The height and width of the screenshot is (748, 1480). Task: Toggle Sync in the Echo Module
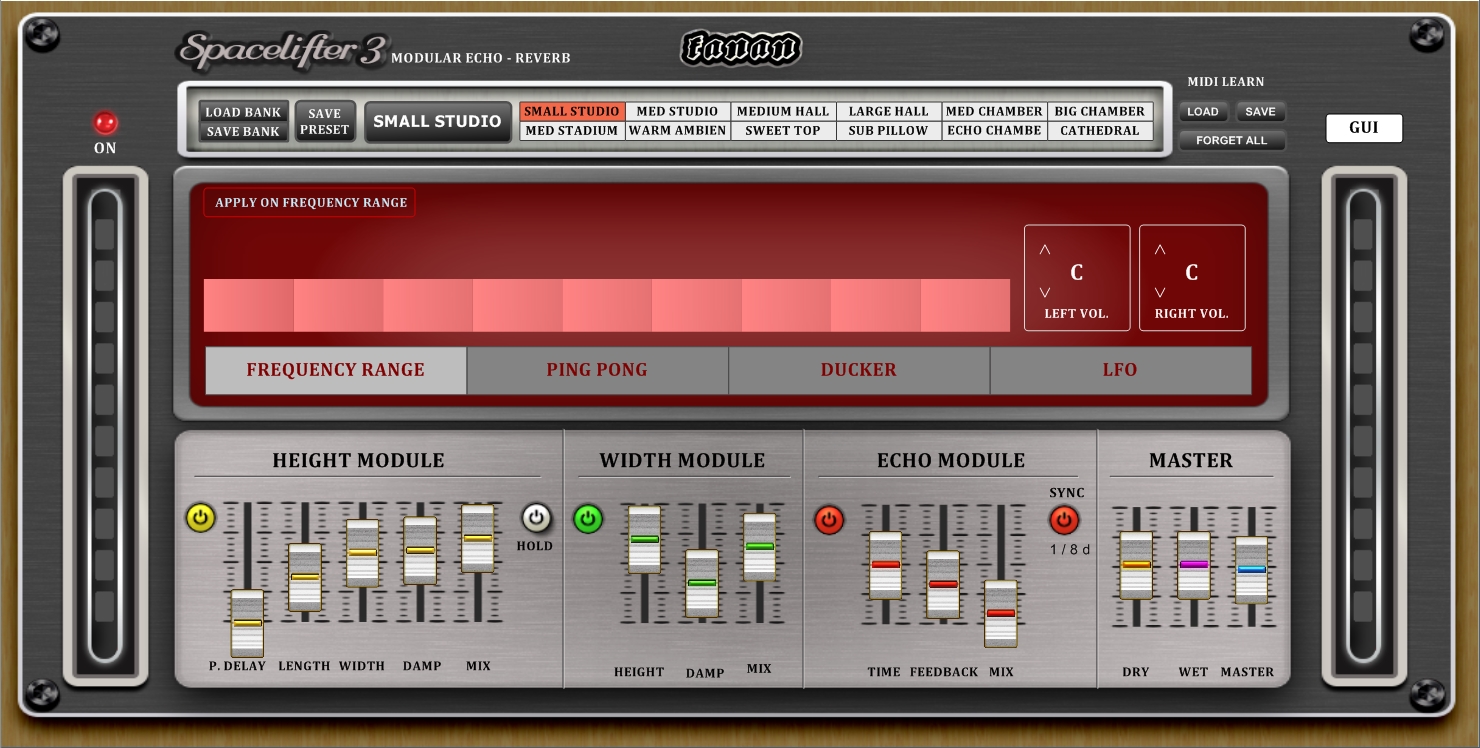[x=1064, y=519]
